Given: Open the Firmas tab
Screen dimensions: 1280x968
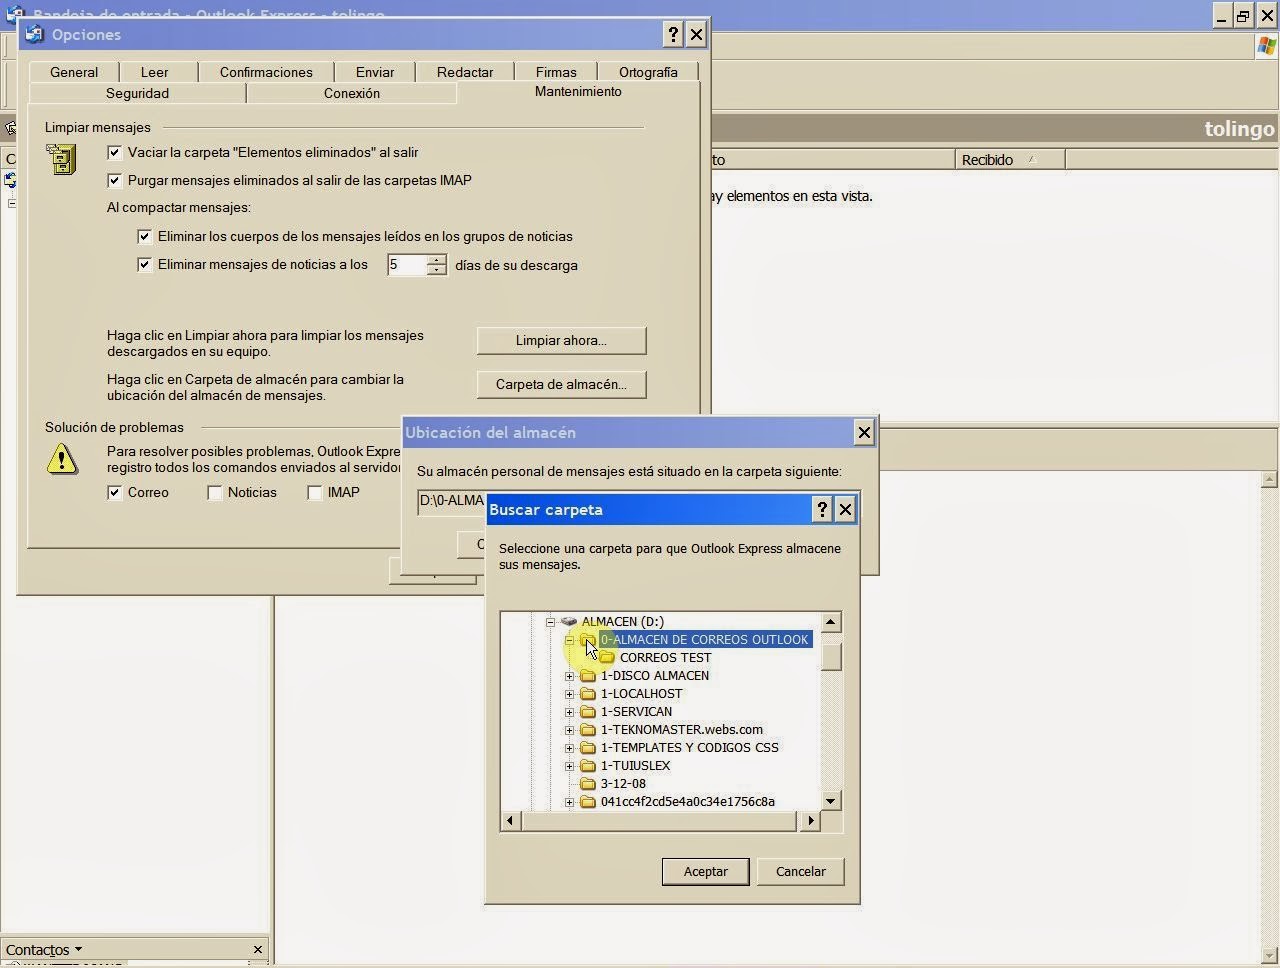Looking at the screenshot, I should [x=556, y=72].
